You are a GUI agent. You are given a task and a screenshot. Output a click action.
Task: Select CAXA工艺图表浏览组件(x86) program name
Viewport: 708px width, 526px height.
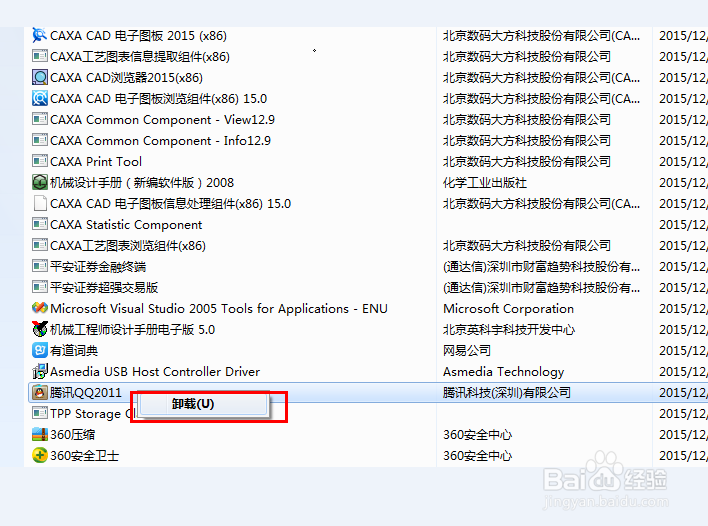[x=128, y=246]
